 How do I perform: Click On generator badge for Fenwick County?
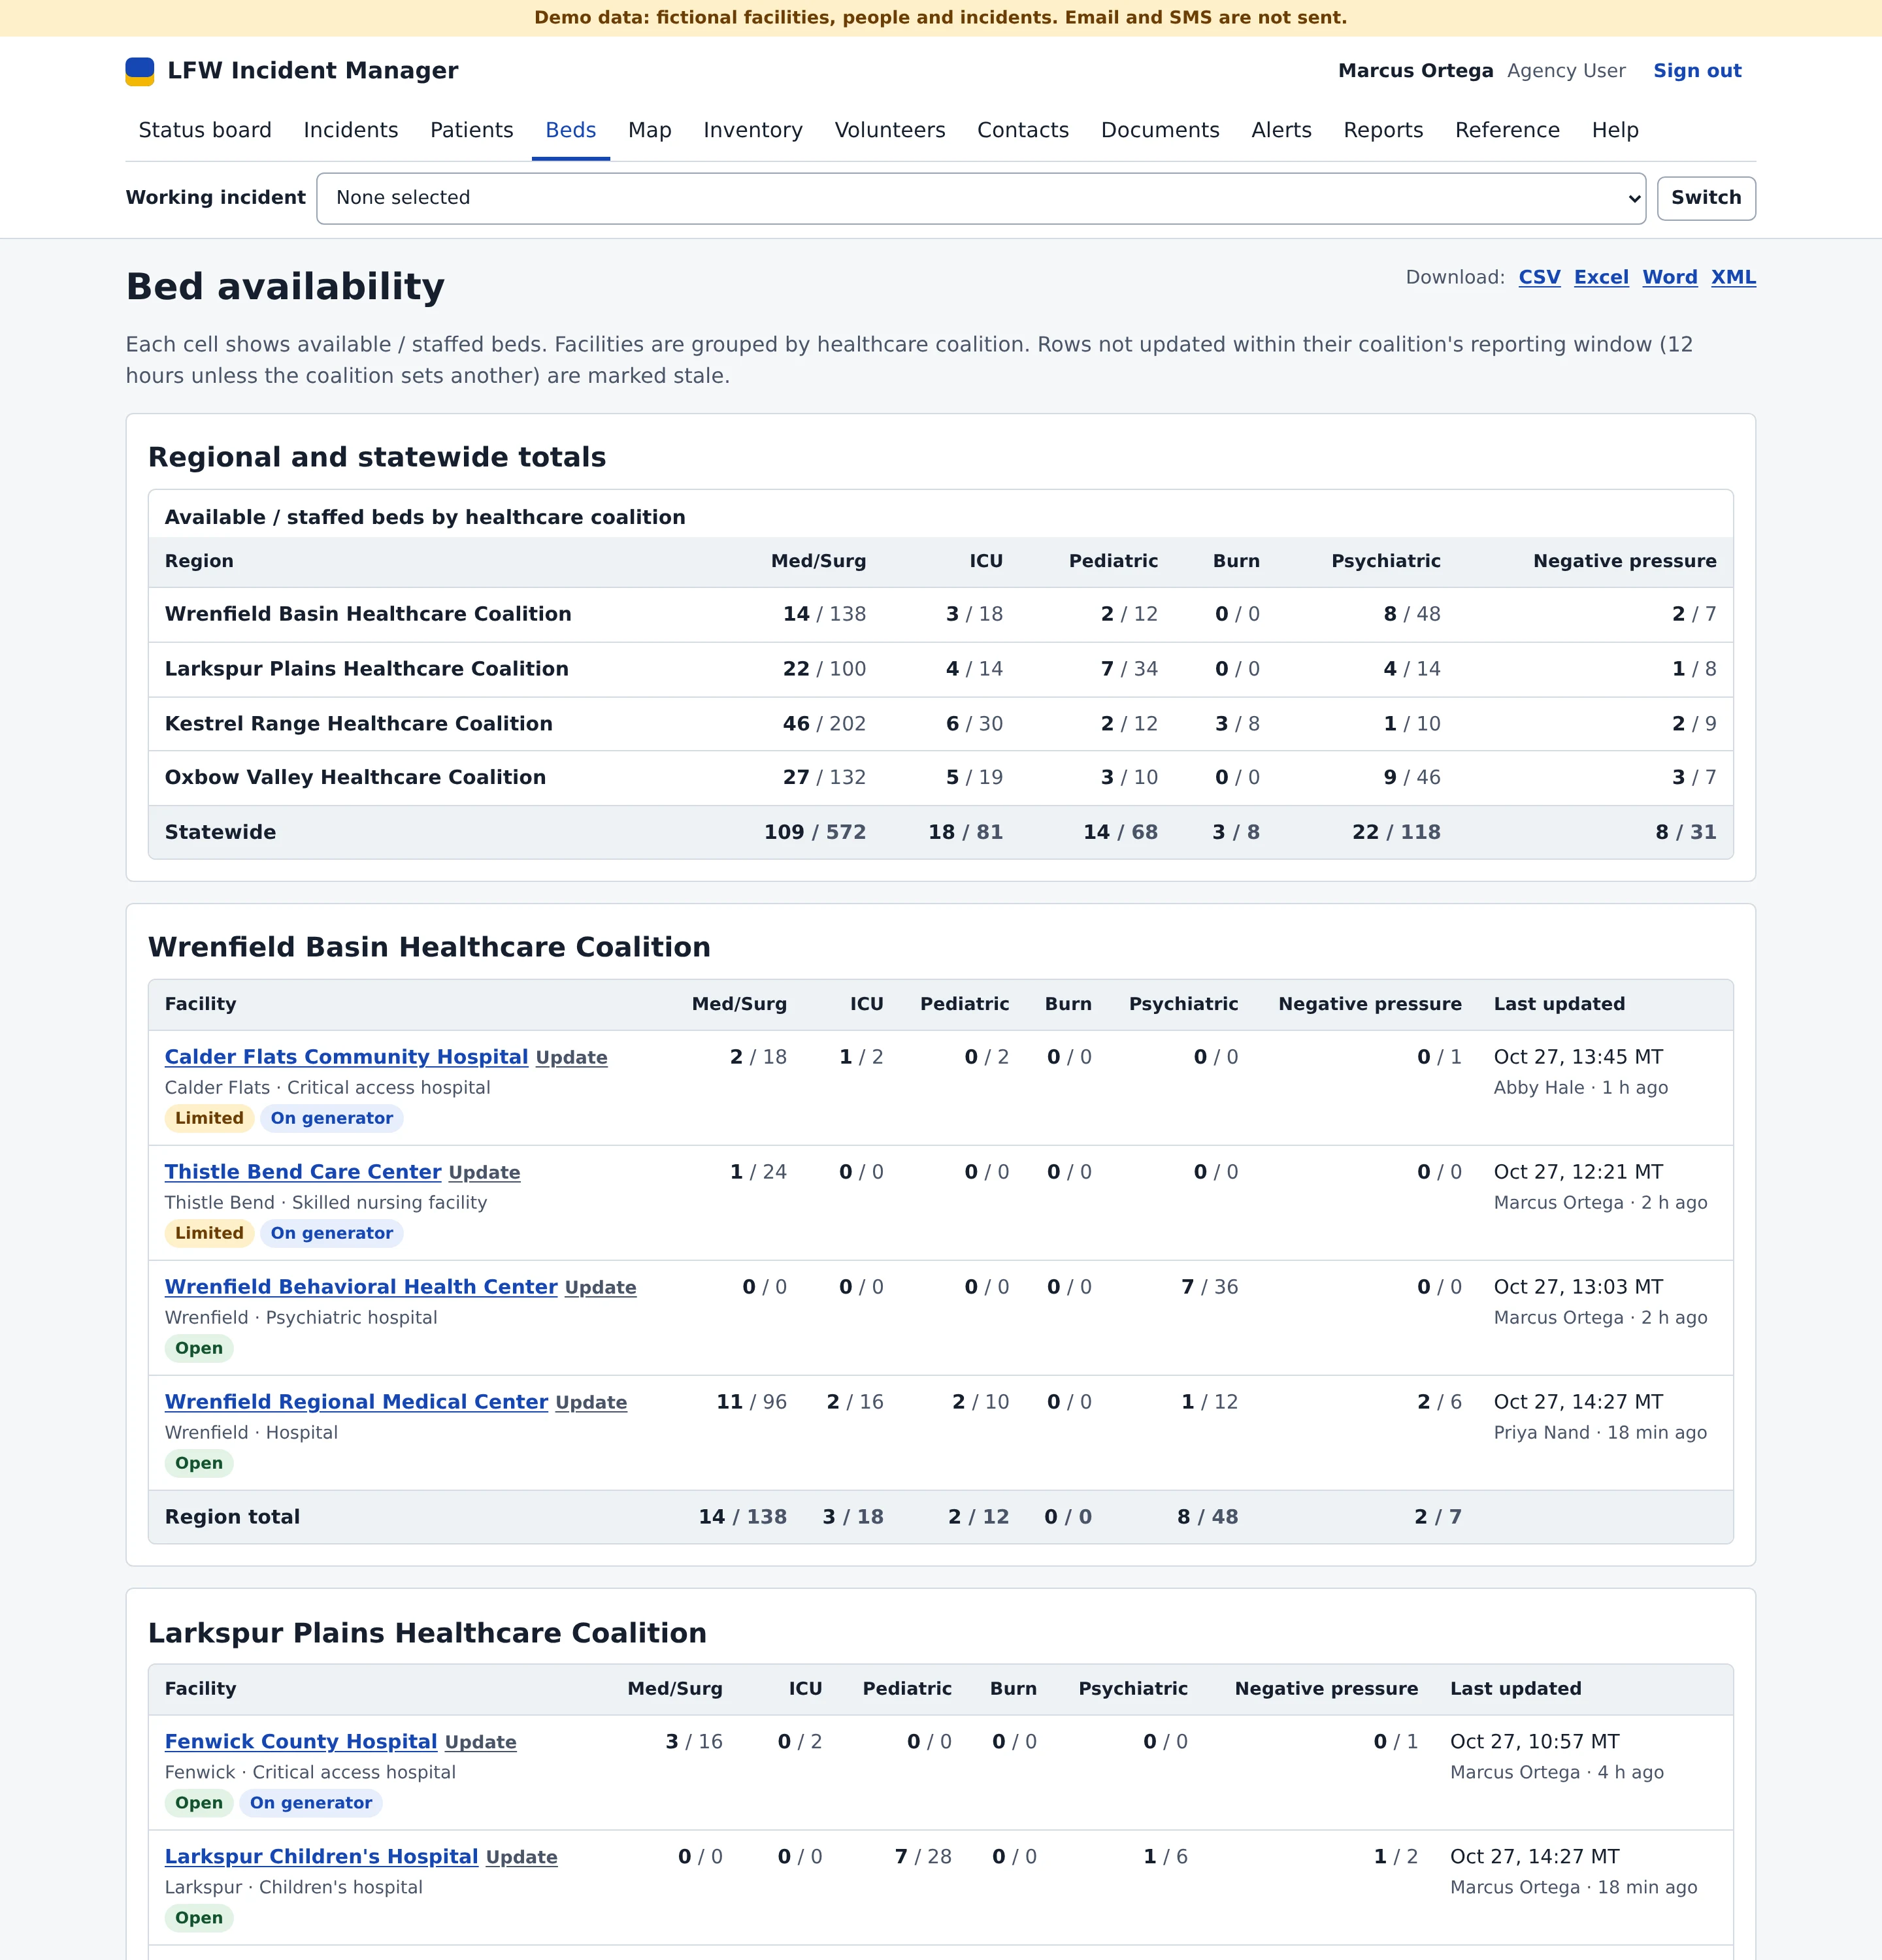click(311, 1803)
